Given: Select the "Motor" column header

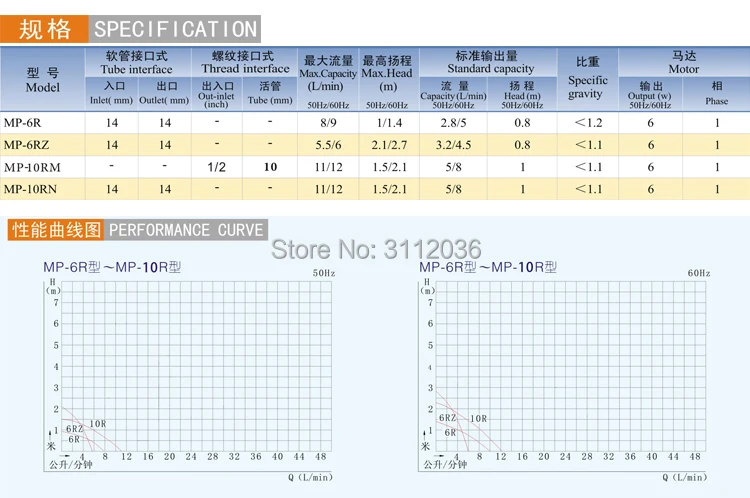Looking at the screenshot, I should 684,62.
